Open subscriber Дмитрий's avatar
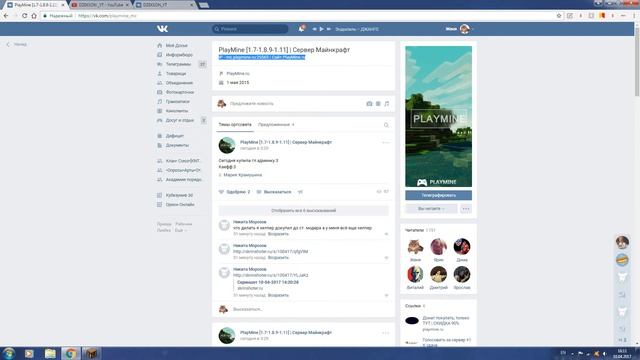Image resolution: width=640 pixels, height=360 pixels. pyautogui.click(x=438, y=274)
